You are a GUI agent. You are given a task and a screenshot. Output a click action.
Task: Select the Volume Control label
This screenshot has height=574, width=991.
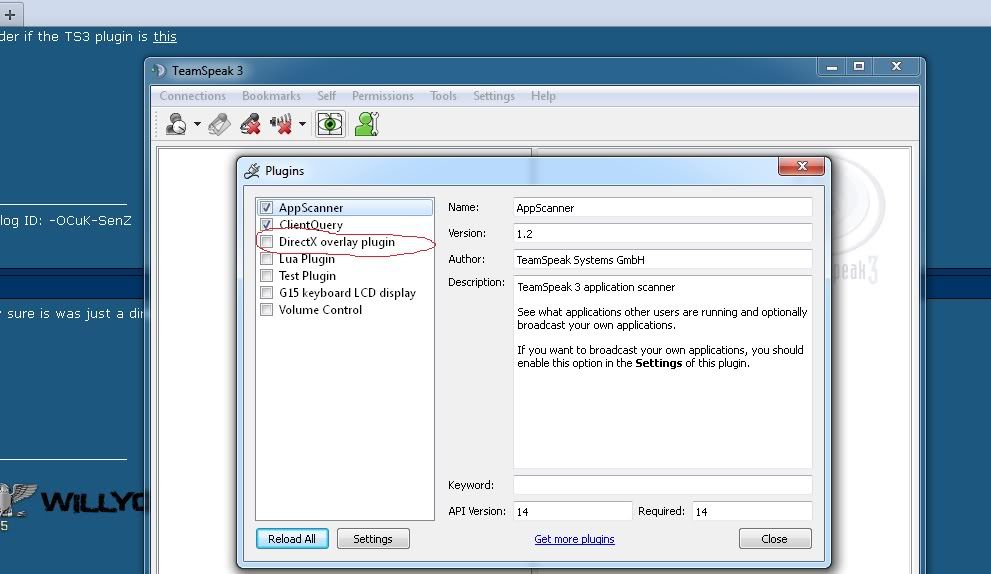tap(320, 310)
